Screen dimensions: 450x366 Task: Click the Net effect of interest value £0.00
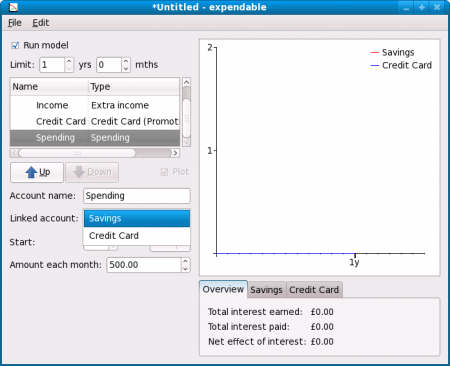click(322, 342)
